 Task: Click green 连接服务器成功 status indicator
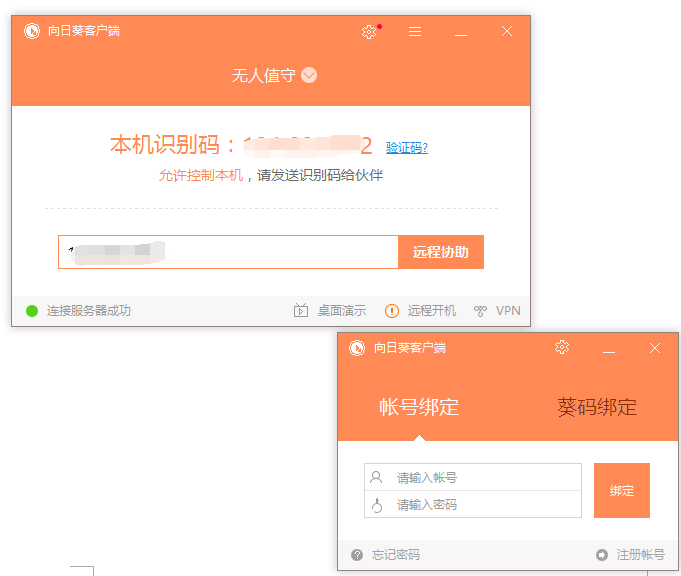coord(32,311)
